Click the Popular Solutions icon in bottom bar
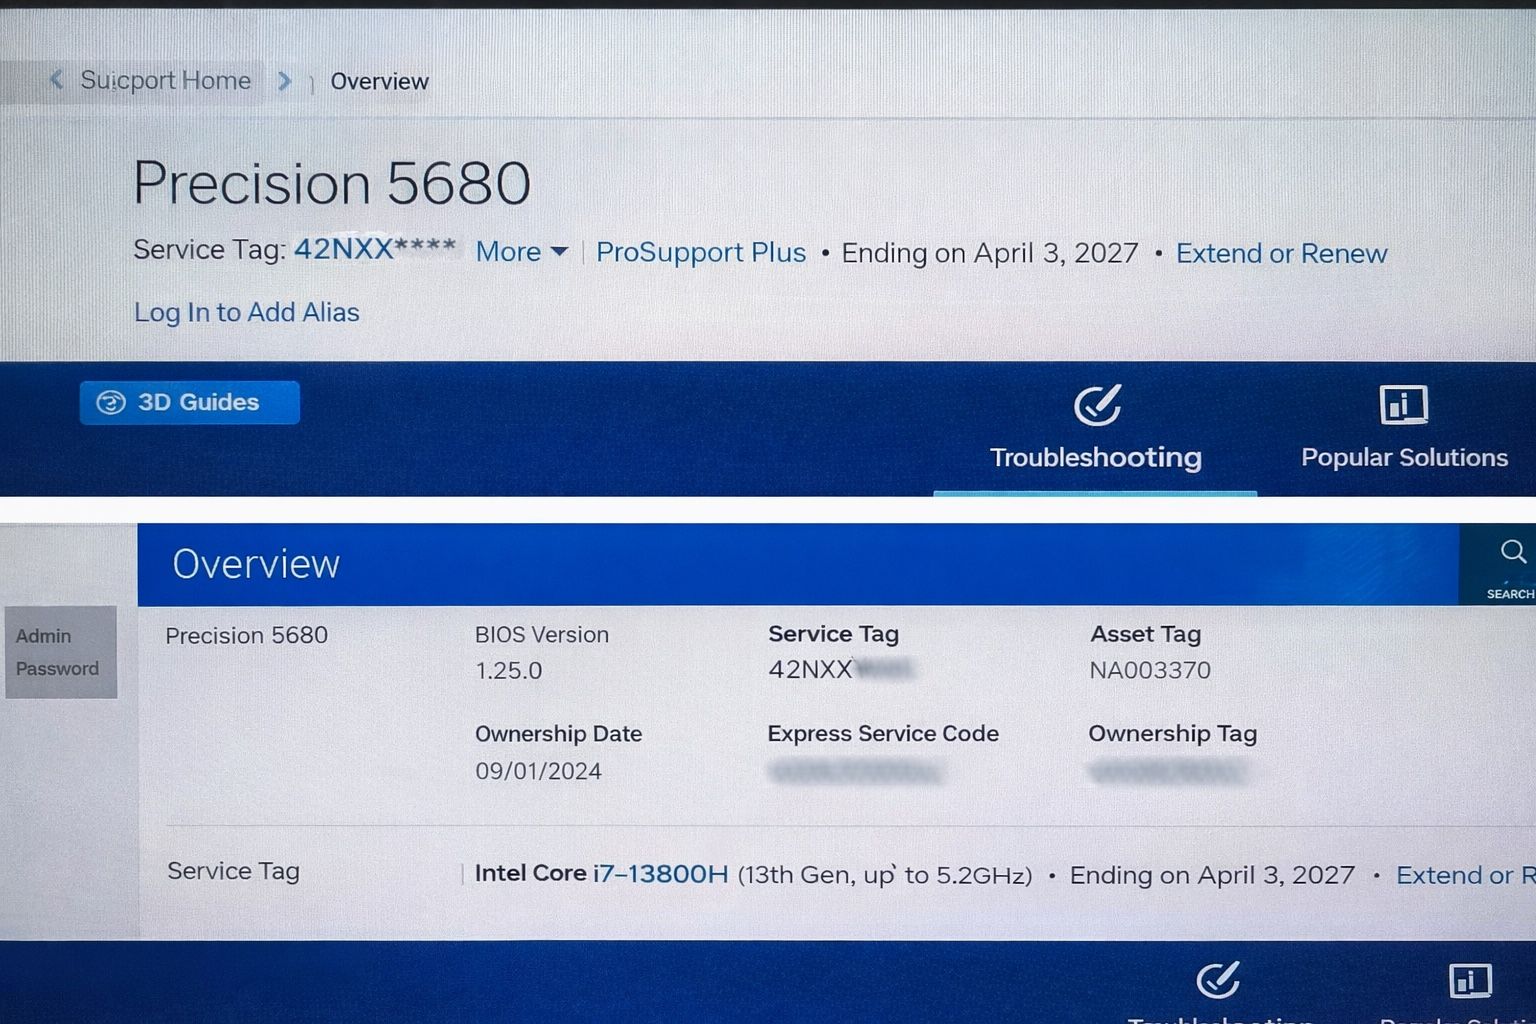This screenshot has width=1536, height=1024. tap(1469, 981)
